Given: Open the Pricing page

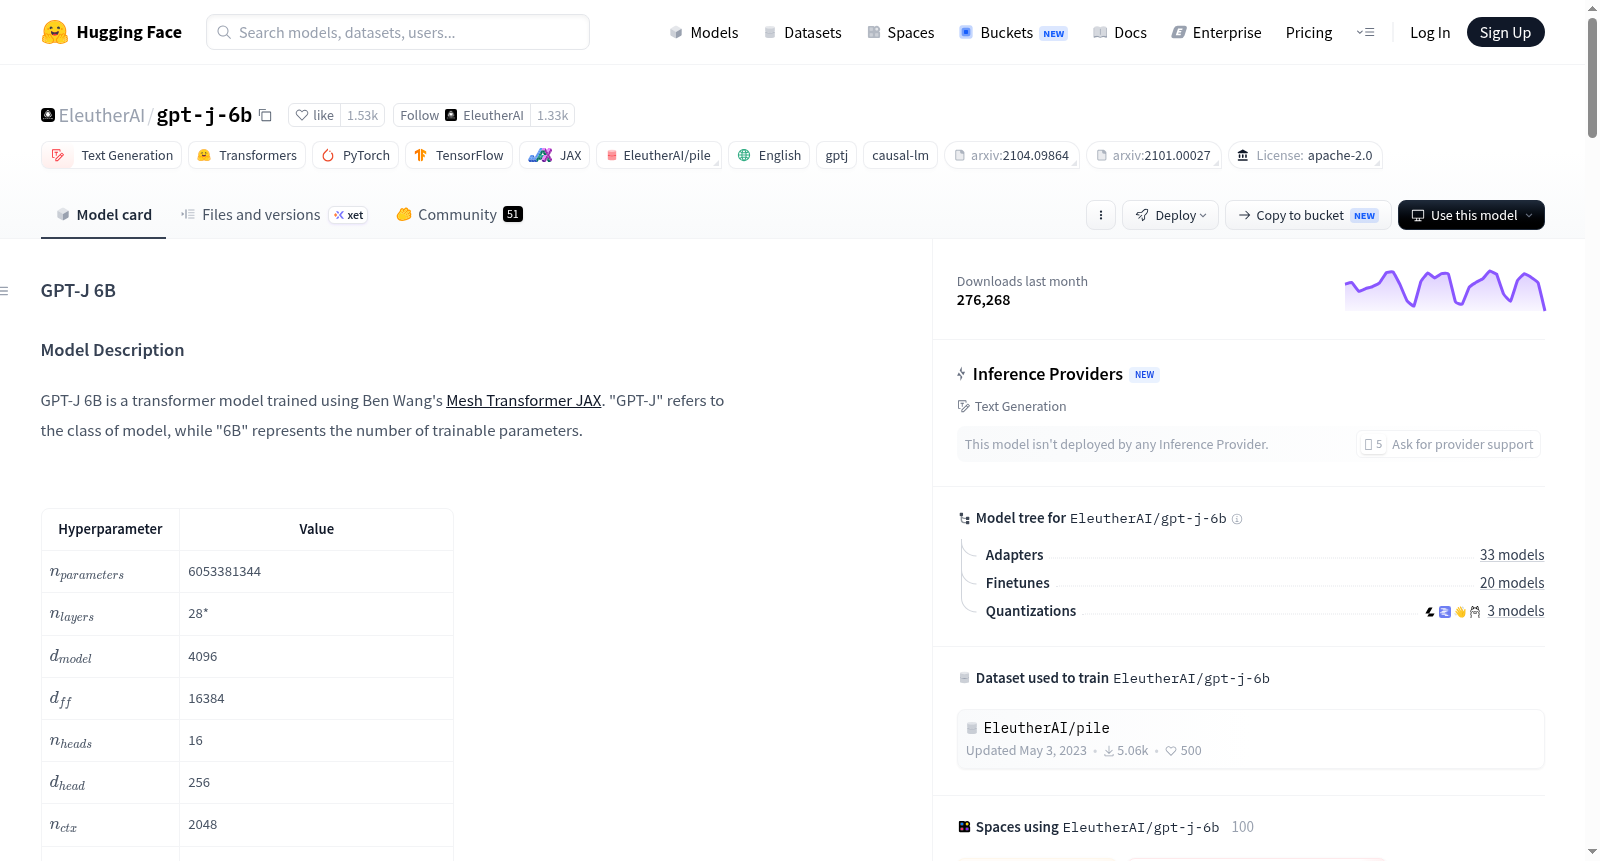Looking at the screenshot, I should click(x=1309, y=32).
